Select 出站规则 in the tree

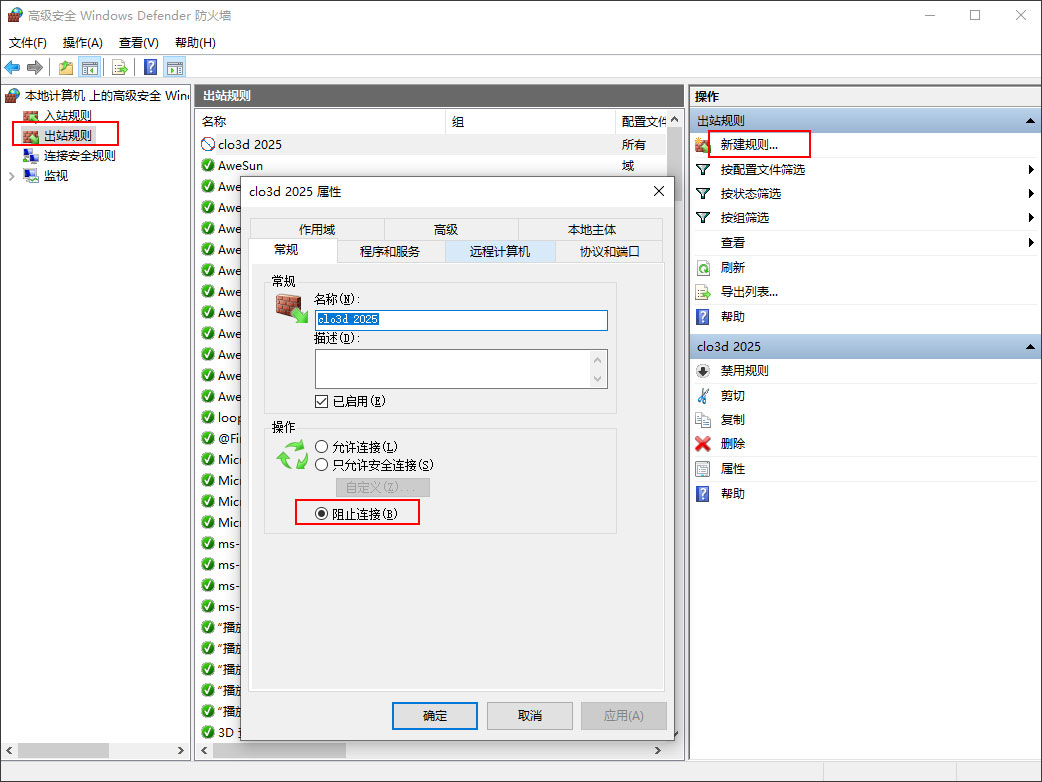67,136
